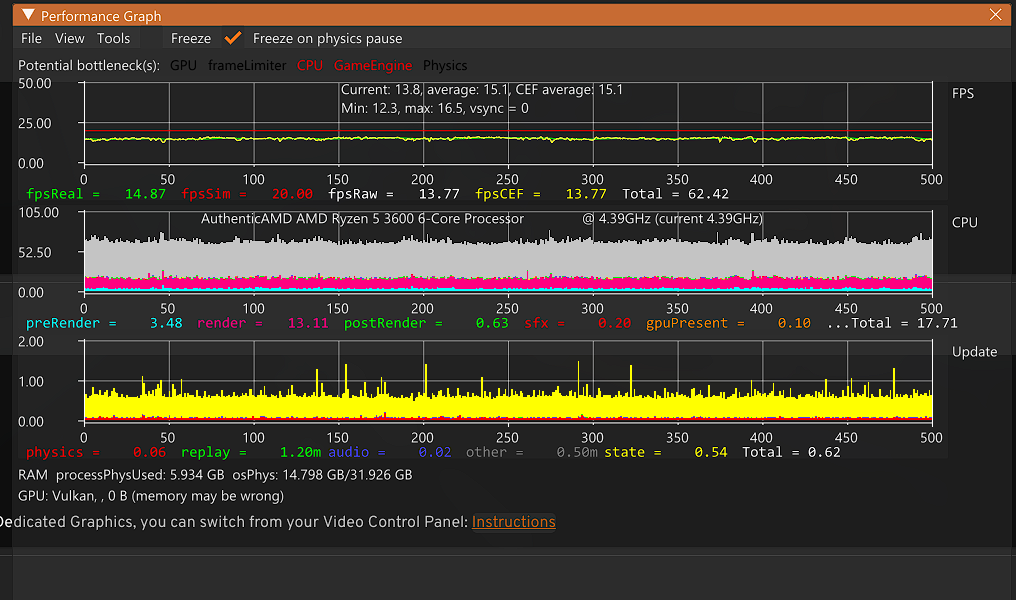The width and height of the screenshot is (1016, 600).
Task: Click the 4.39GHz clock speed text
Action: tap(672, 218)
